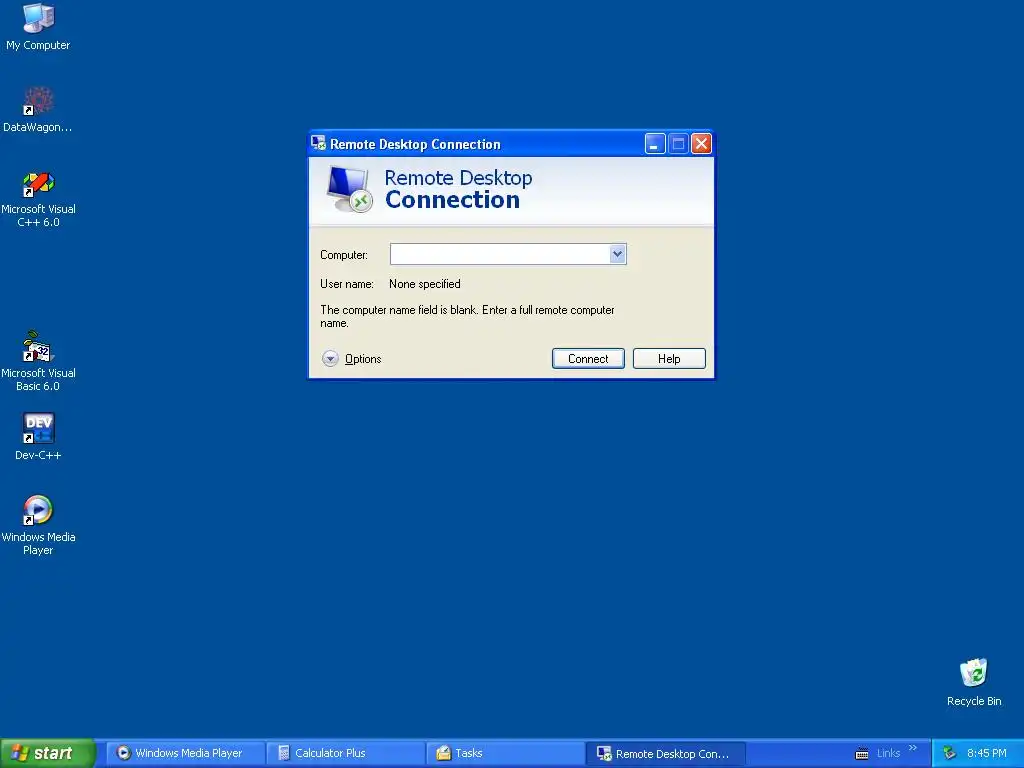The width and height of the screenshot is (1024, 768).
Task: Open the My Computer desktop icon
Action: pyautogui.click(x=38, y=27)
